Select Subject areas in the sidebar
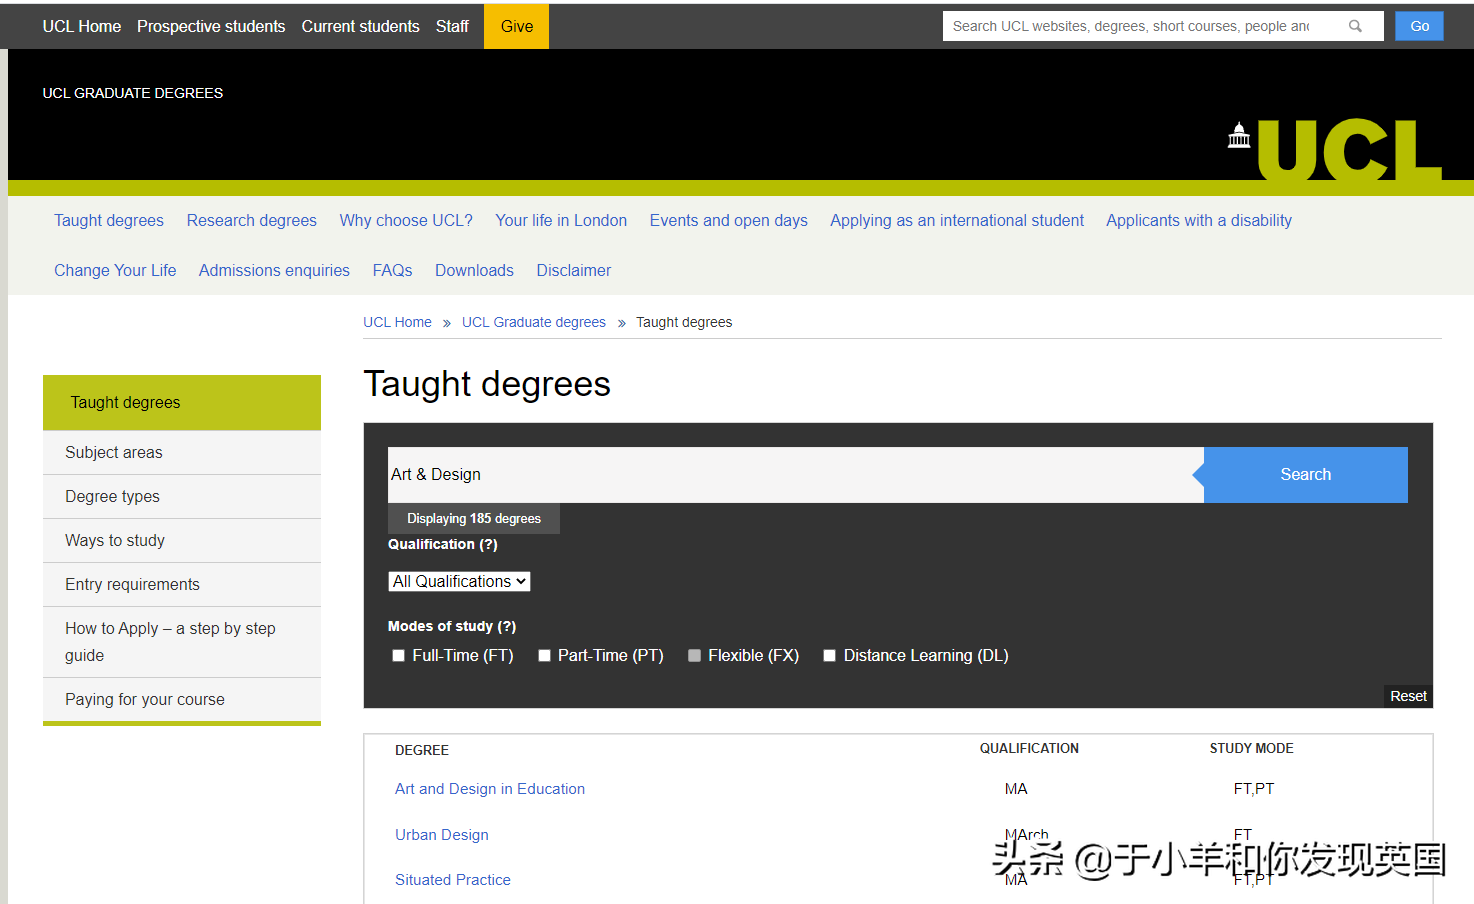The width and height of the screenshot is (1474, 904). point(182,453)
